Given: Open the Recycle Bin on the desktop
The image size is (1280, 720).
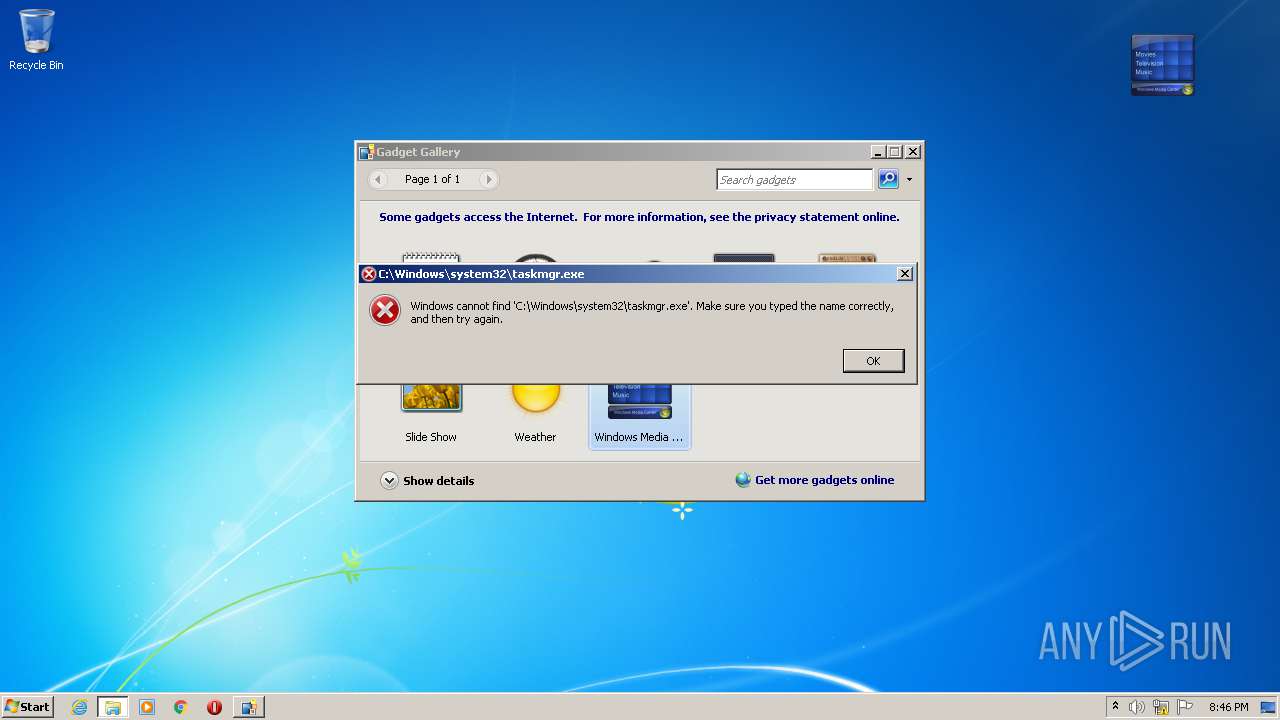Looking at the screenshot, I should coord(36,40).
